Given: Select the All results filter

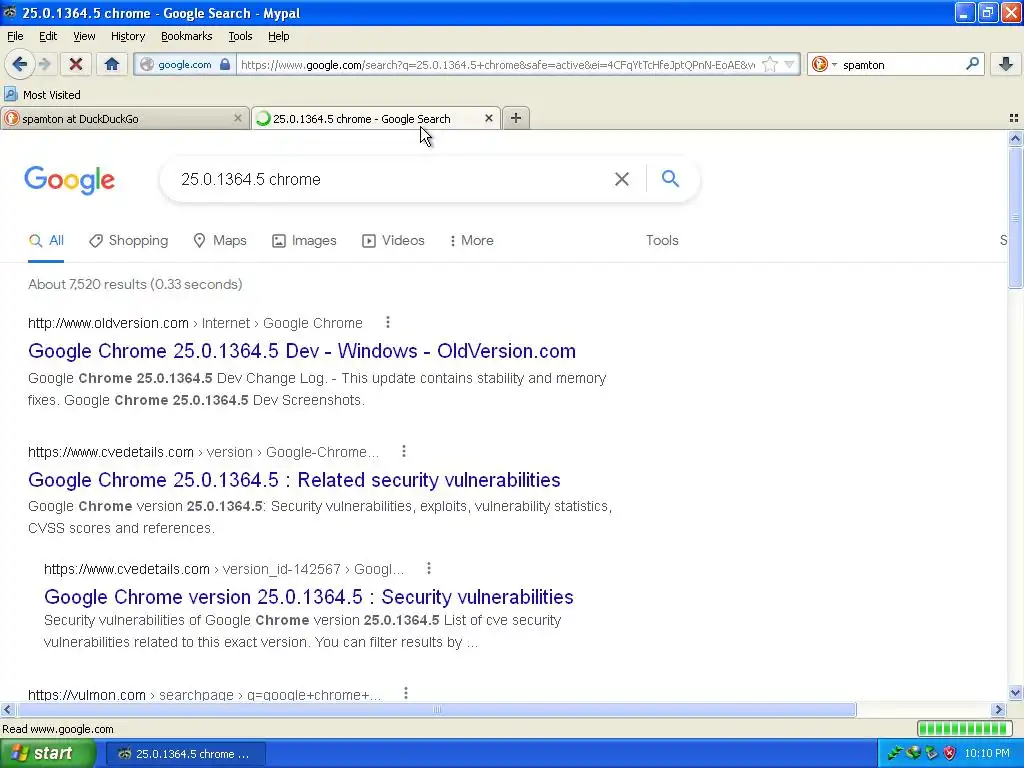Looking at the screenshot, I should click(x=46, y=240).
